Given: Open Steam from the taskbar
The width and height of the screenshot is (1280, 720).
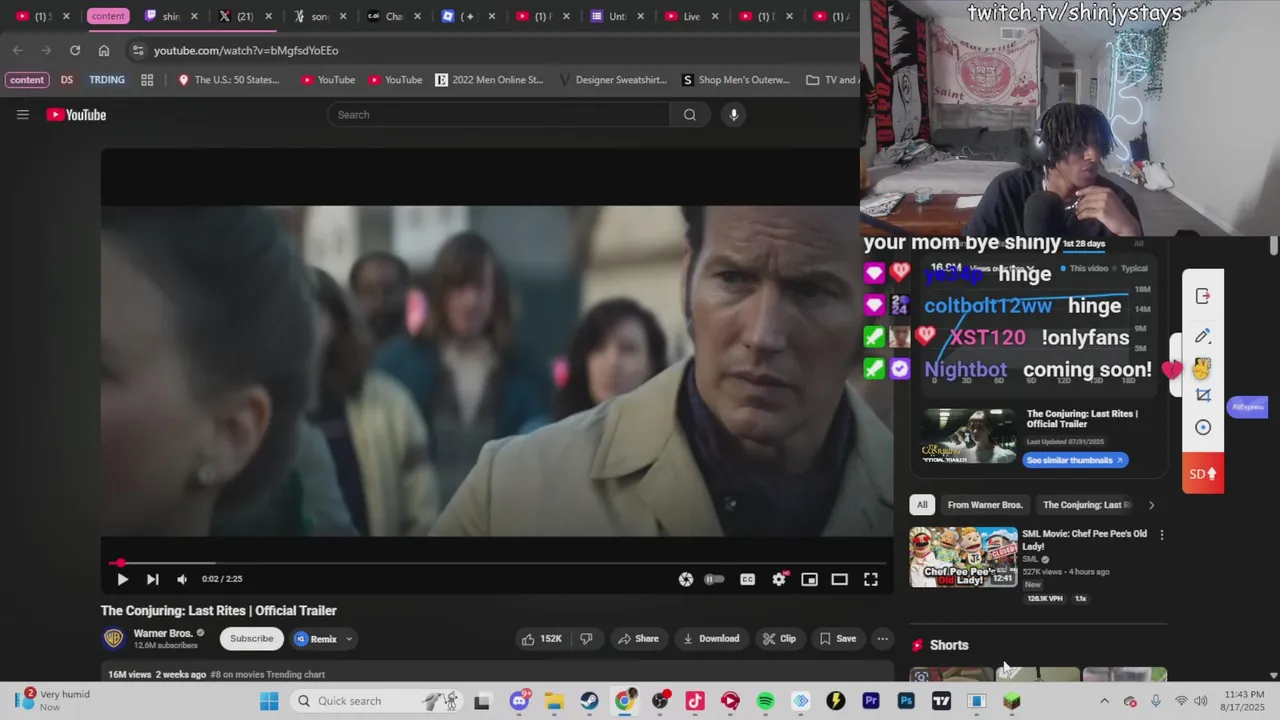Looking at the screenshot, I should pyautogui.click(x=589, y=701).
